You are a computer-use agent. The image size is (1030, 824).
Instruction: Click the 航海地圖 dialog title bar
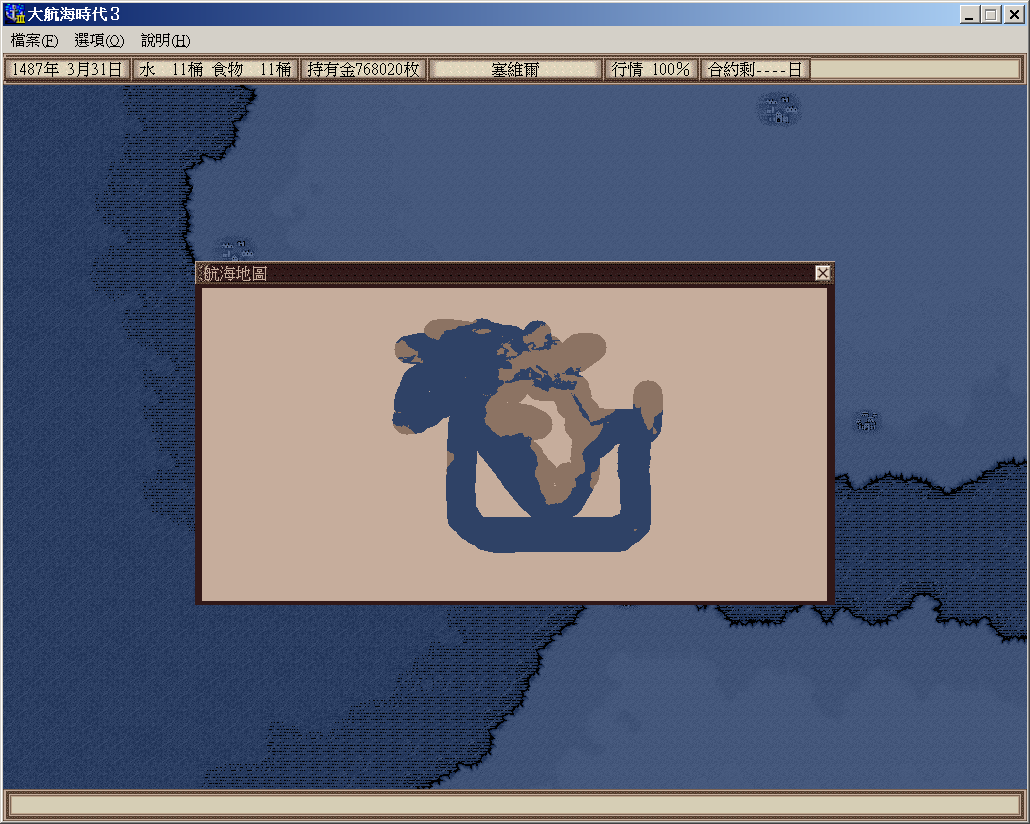point(500,273)
